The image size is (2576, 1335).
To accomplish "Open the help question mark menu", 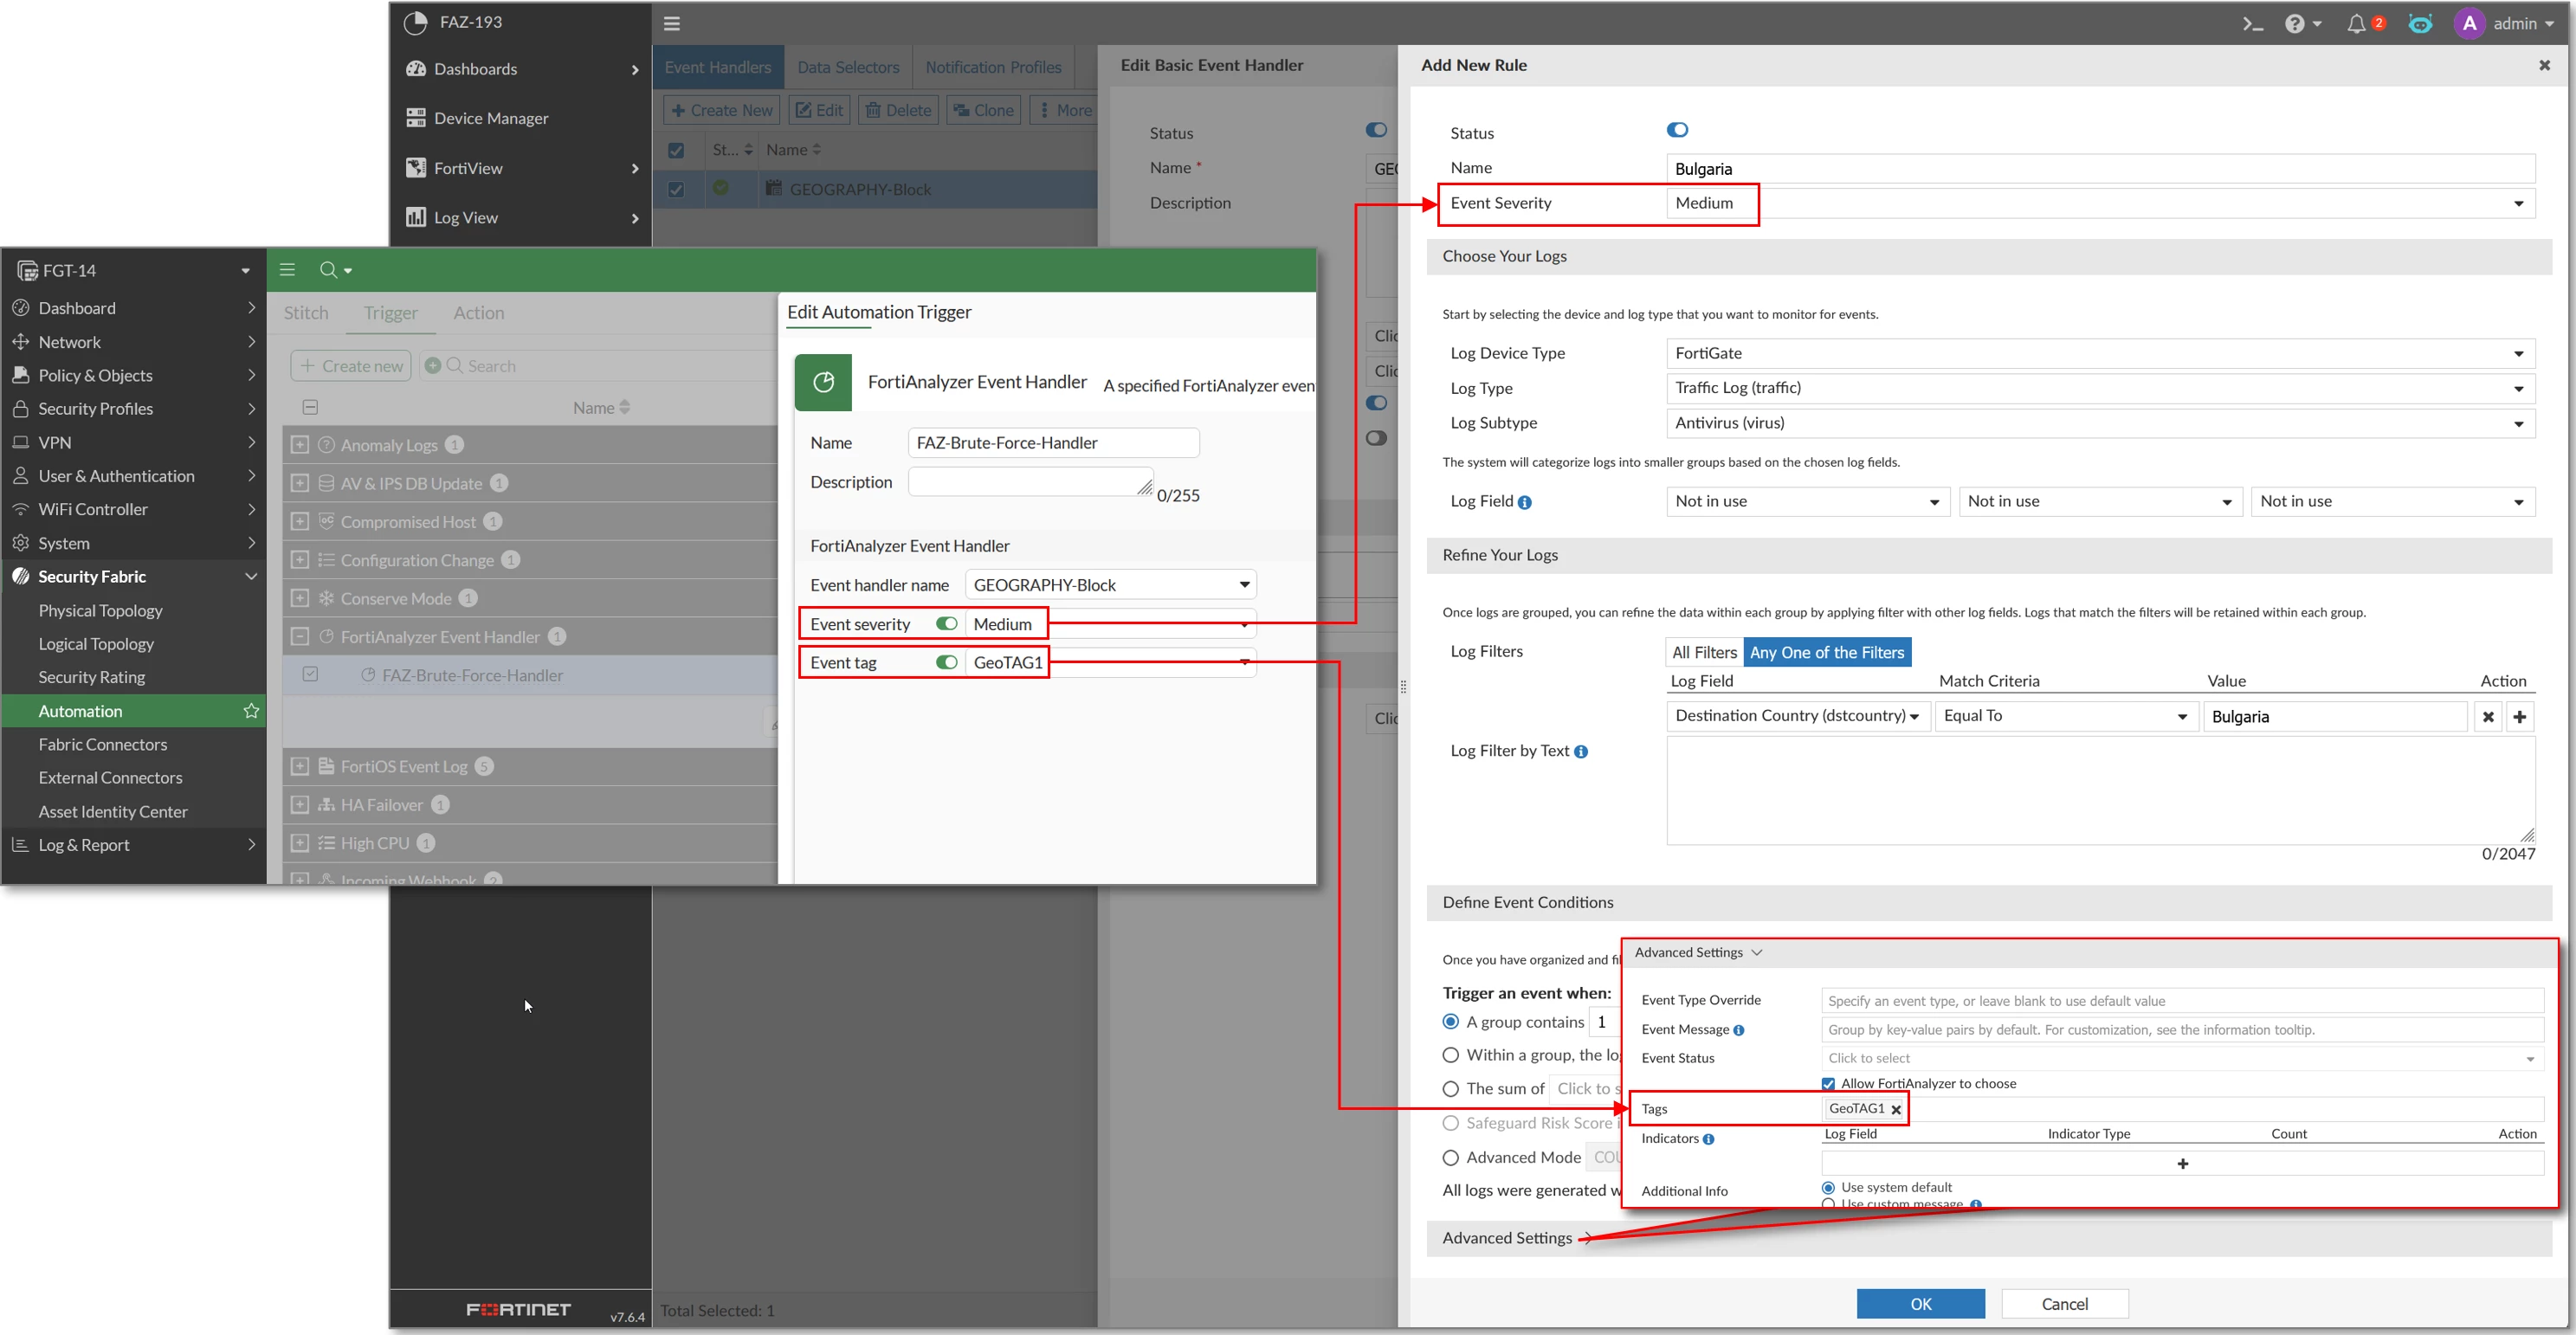I will (x=2302, y=24).
